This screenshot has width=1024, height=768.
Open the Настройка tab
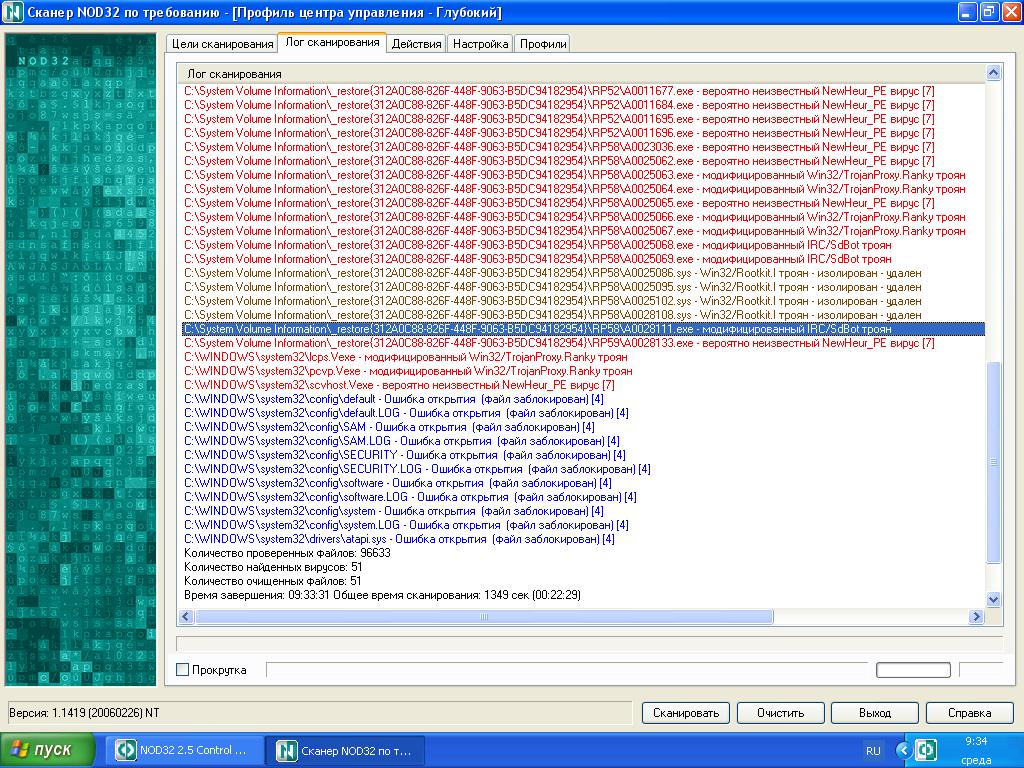(x=480, y=44)
